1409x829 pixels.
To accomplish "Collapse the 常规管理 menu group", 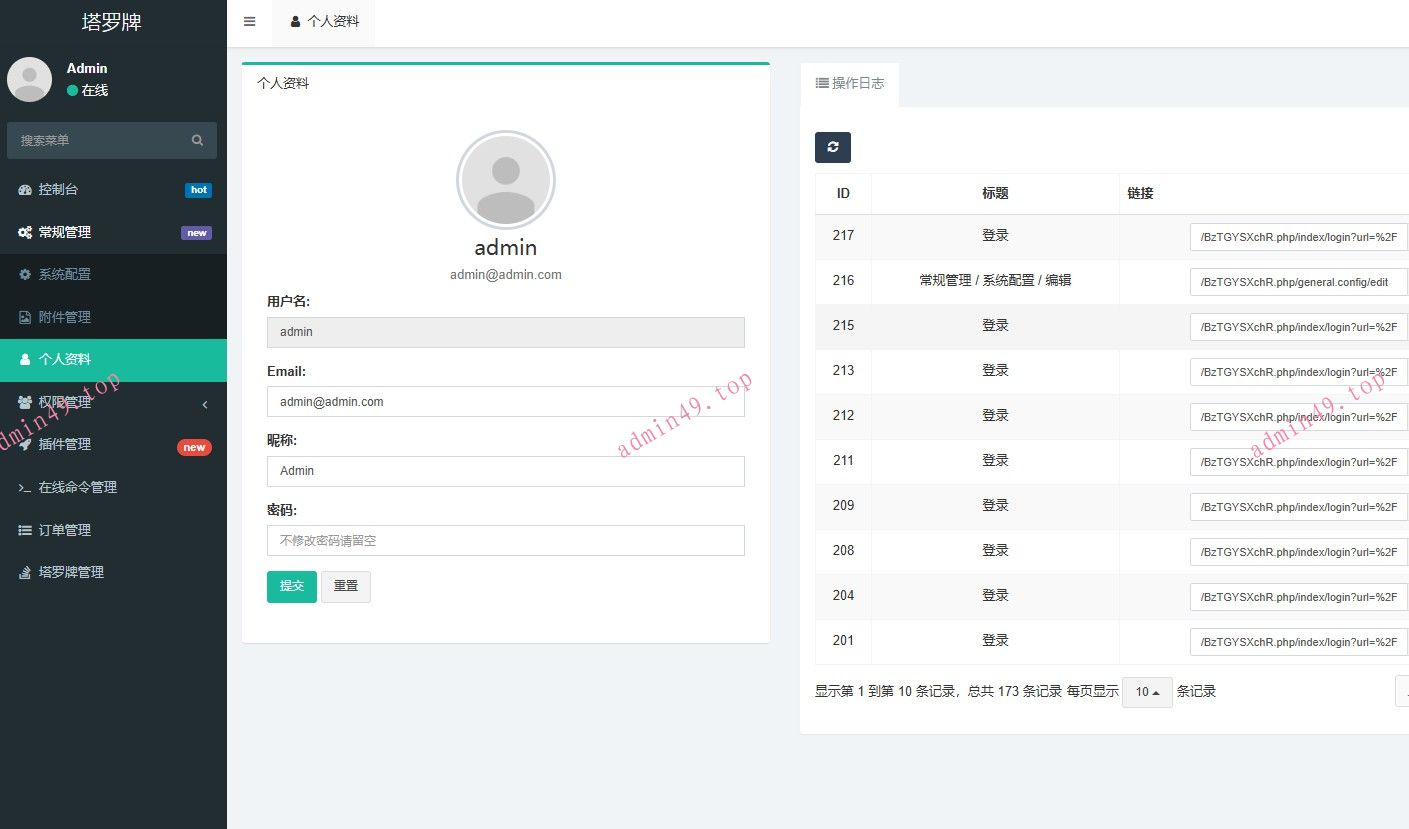I will click(64, 232).
